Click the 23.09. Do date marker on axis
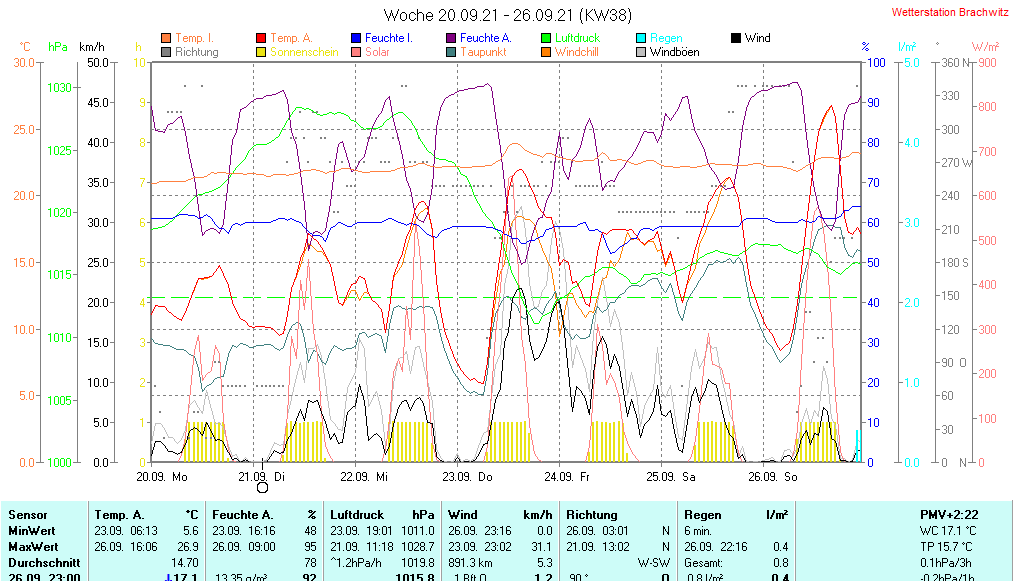Viewport: 1021px width, 581px height. [470, 477]
